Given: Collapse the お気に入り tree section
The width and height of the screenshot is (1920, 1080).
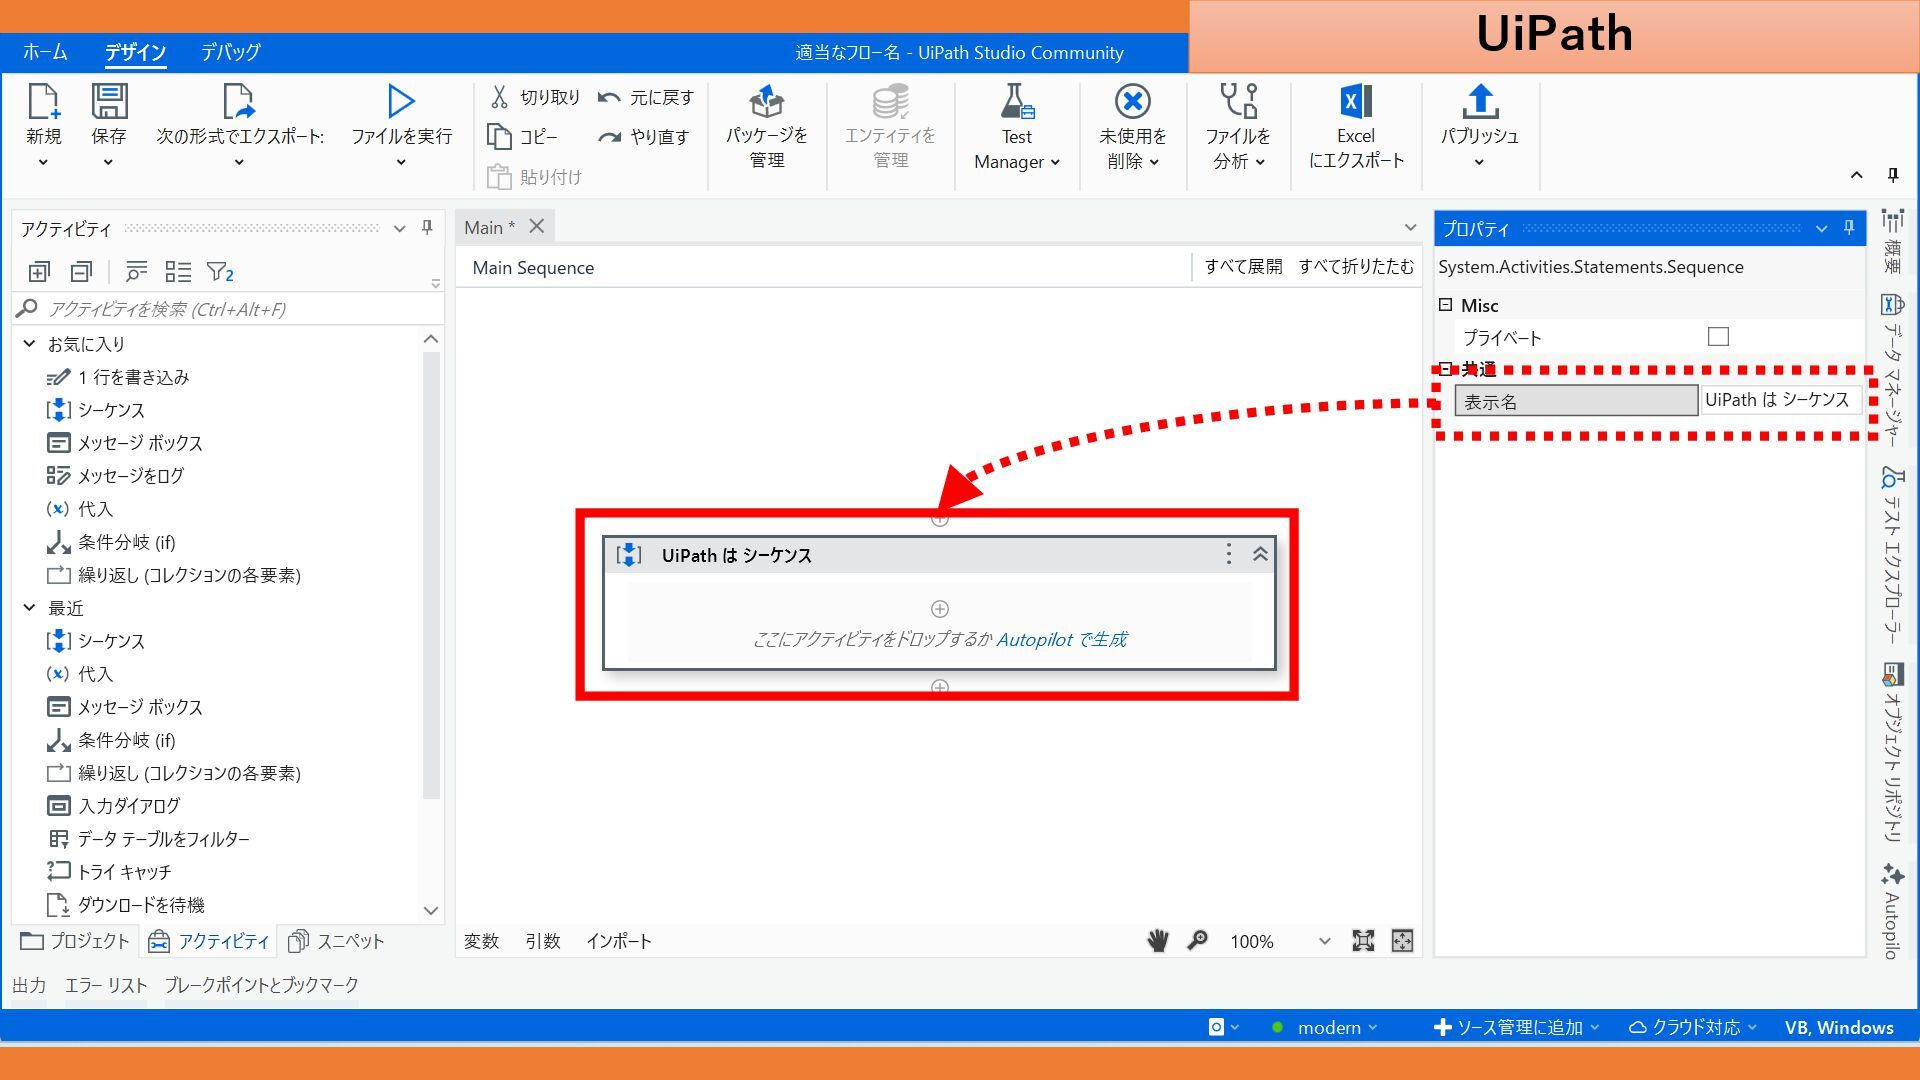Looking at the screenshot, I should 29,344.
